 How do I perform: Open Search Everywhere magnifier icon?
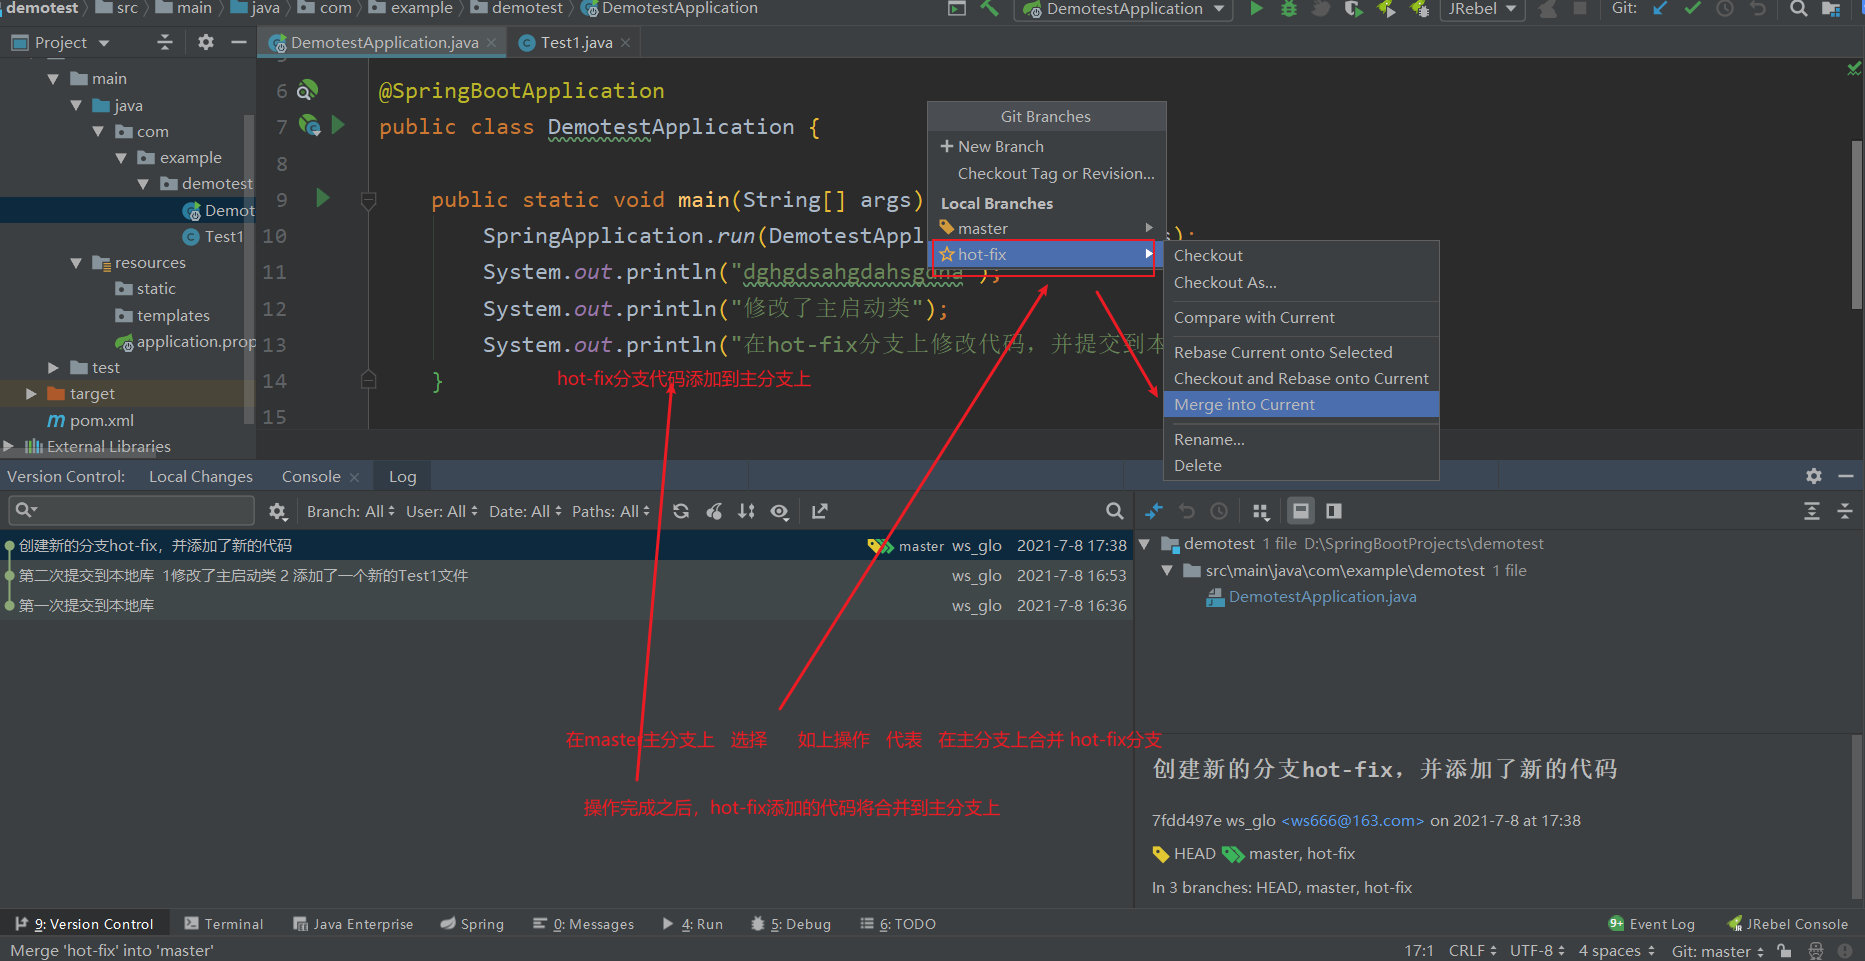click(x=1798, y=9)
